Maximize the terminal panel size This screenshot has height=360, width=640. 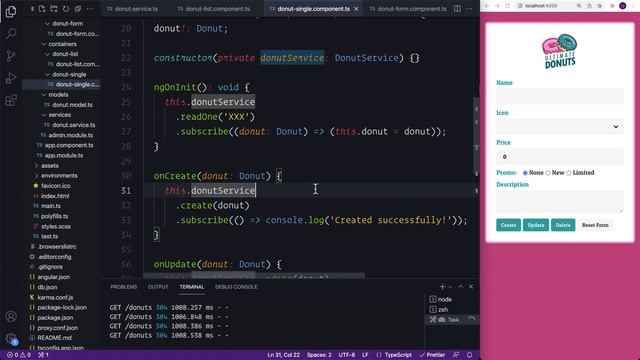point(461,287)
